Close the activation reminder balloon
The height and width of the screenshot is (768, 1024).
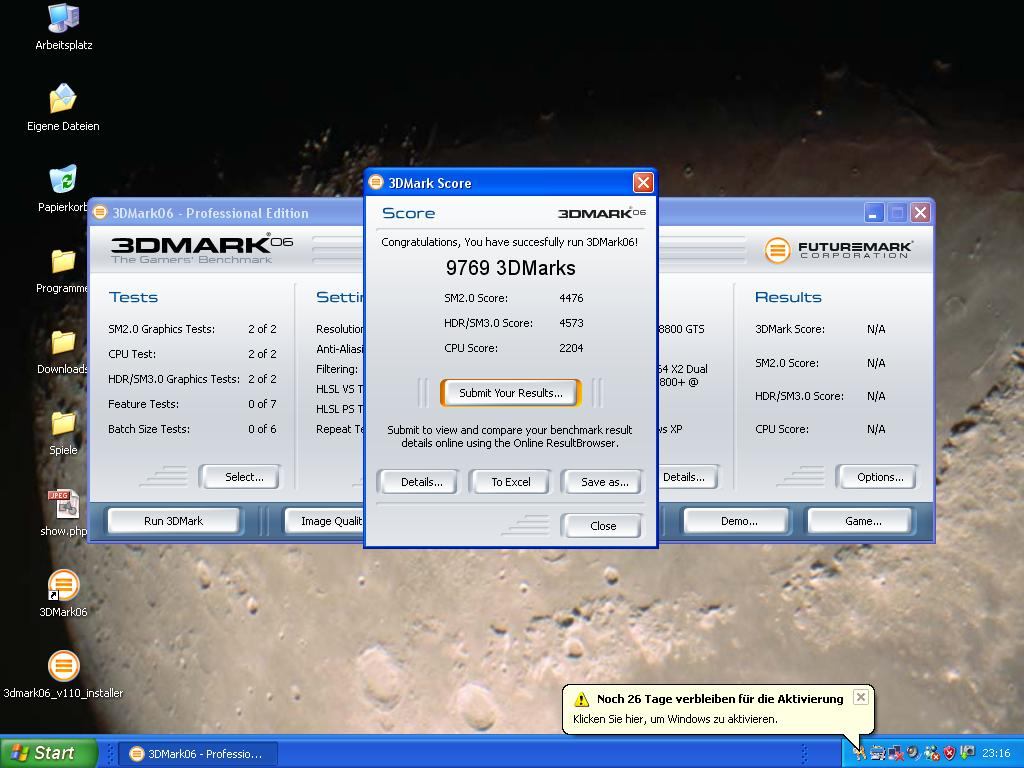(x=861, y=697)
